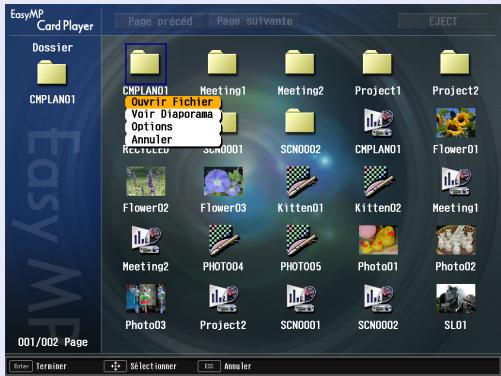Viewport: 501px width, 376px height.
Task: Select the Project2 scenario file icon
Action: (223, 298)
